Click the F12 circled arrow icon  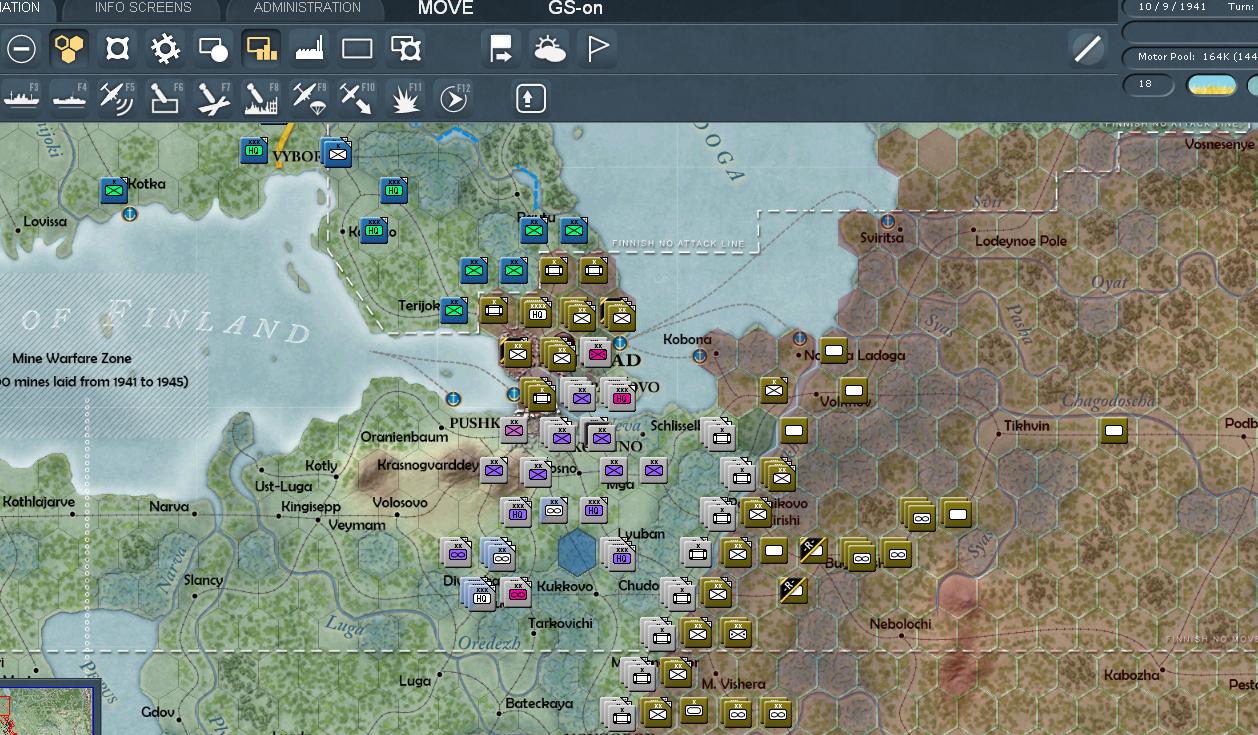453,98
